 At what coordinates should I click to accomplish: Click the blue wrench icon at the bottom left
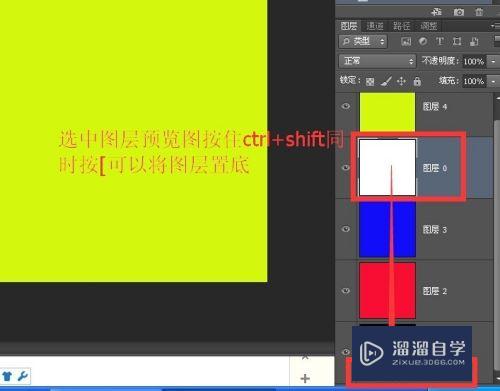22,376
